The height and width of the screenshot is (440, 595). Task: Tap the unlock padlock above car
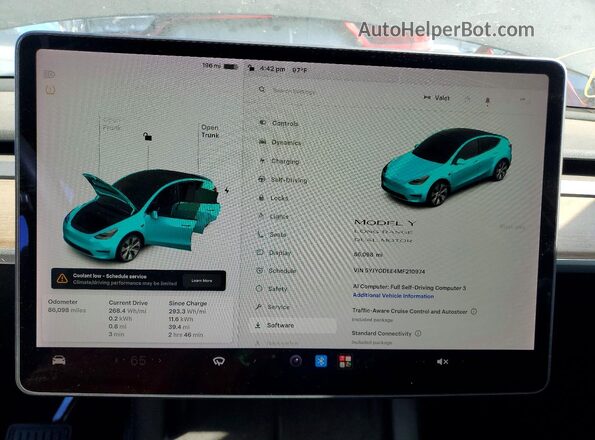(x=147, y=136)
